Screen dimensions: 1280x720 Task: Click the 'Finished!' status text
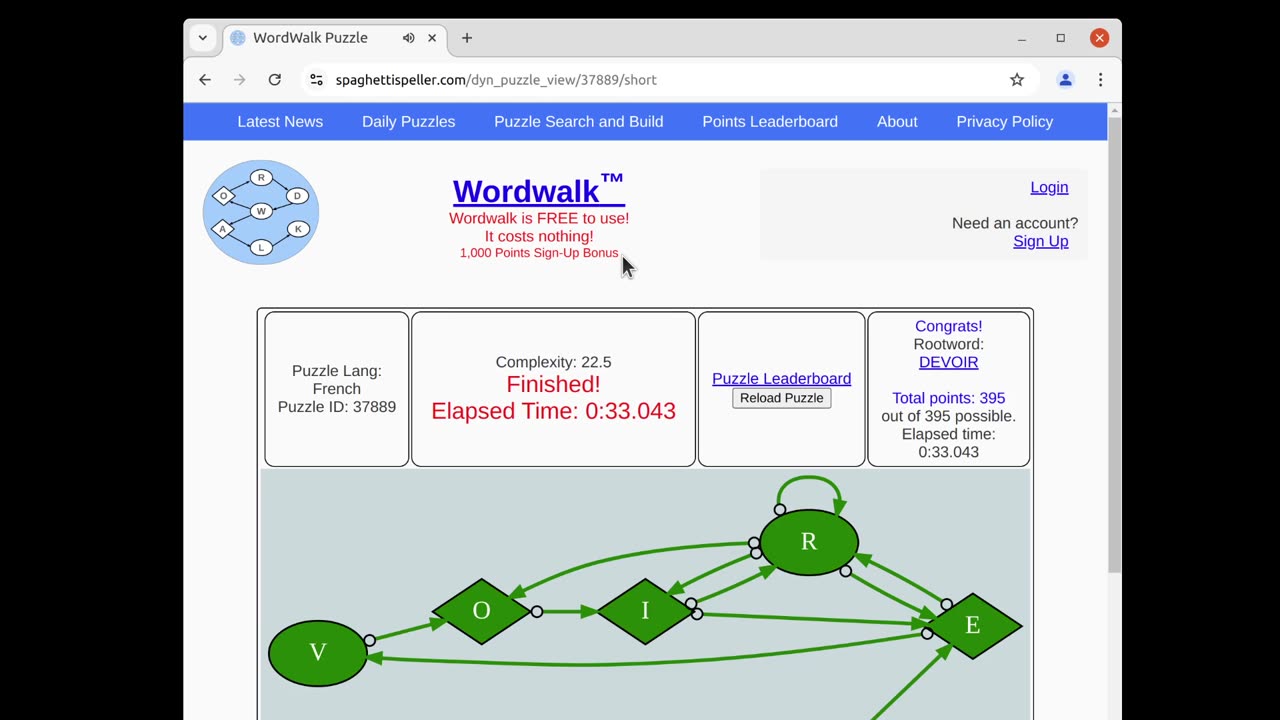pyautogui.click(x=553, y=385)
